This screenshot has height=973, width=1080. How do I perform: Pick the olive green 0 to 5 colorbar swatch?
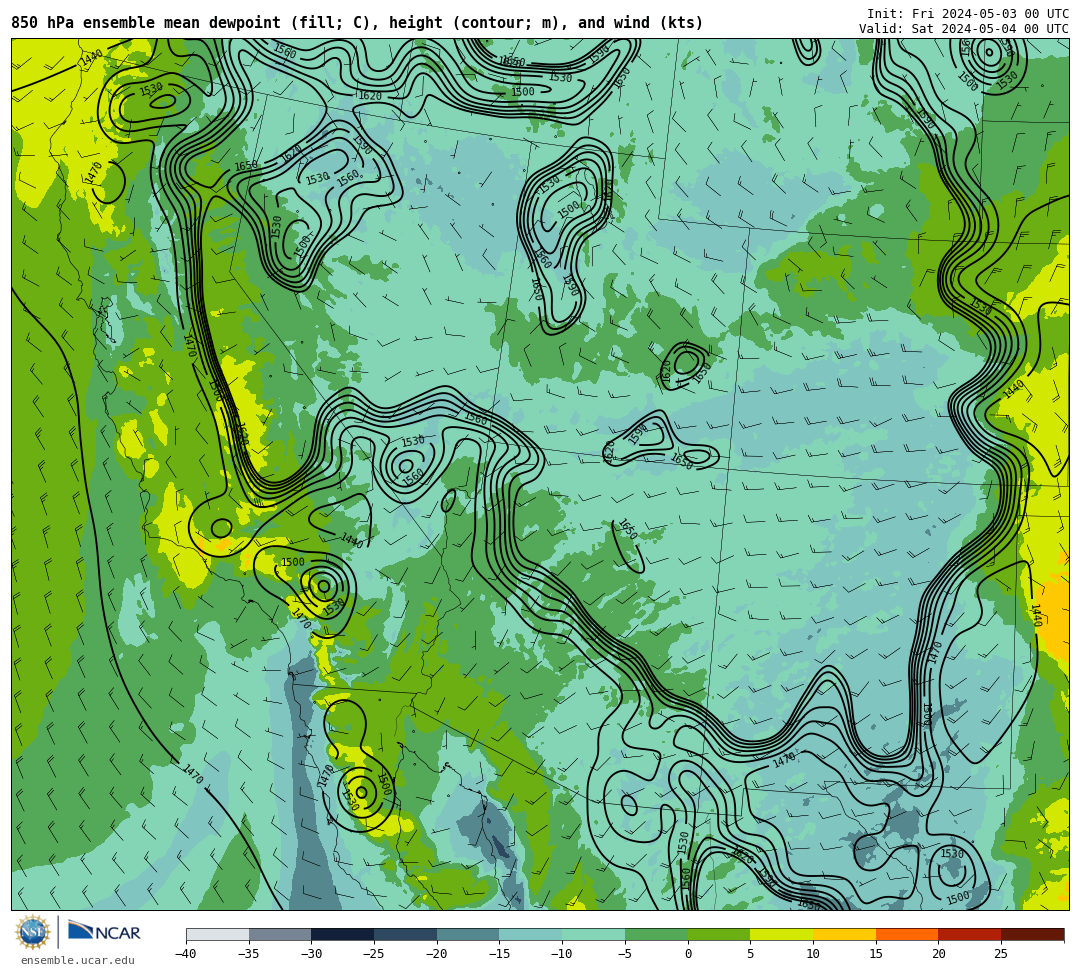tap(719, 934)
